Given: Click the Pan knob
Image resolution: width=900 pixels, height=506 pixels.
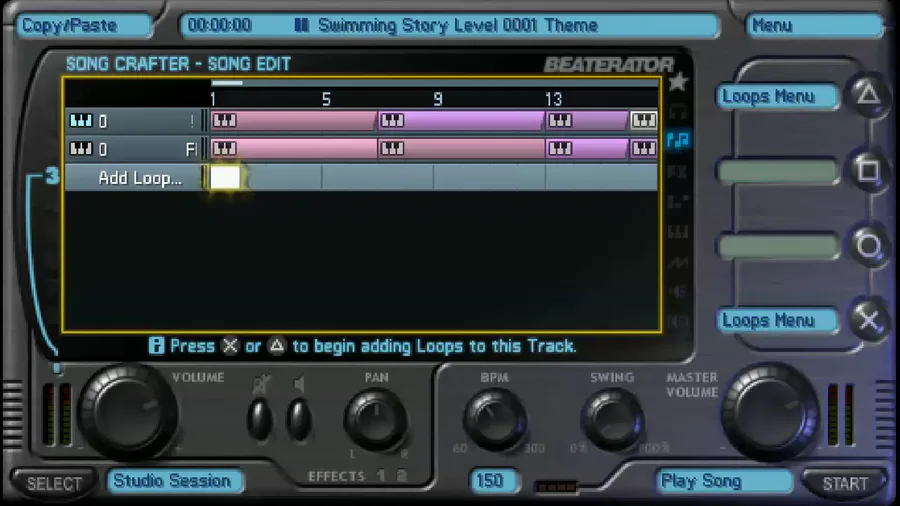Looking at the screenshot, I should tap(375, 420).
